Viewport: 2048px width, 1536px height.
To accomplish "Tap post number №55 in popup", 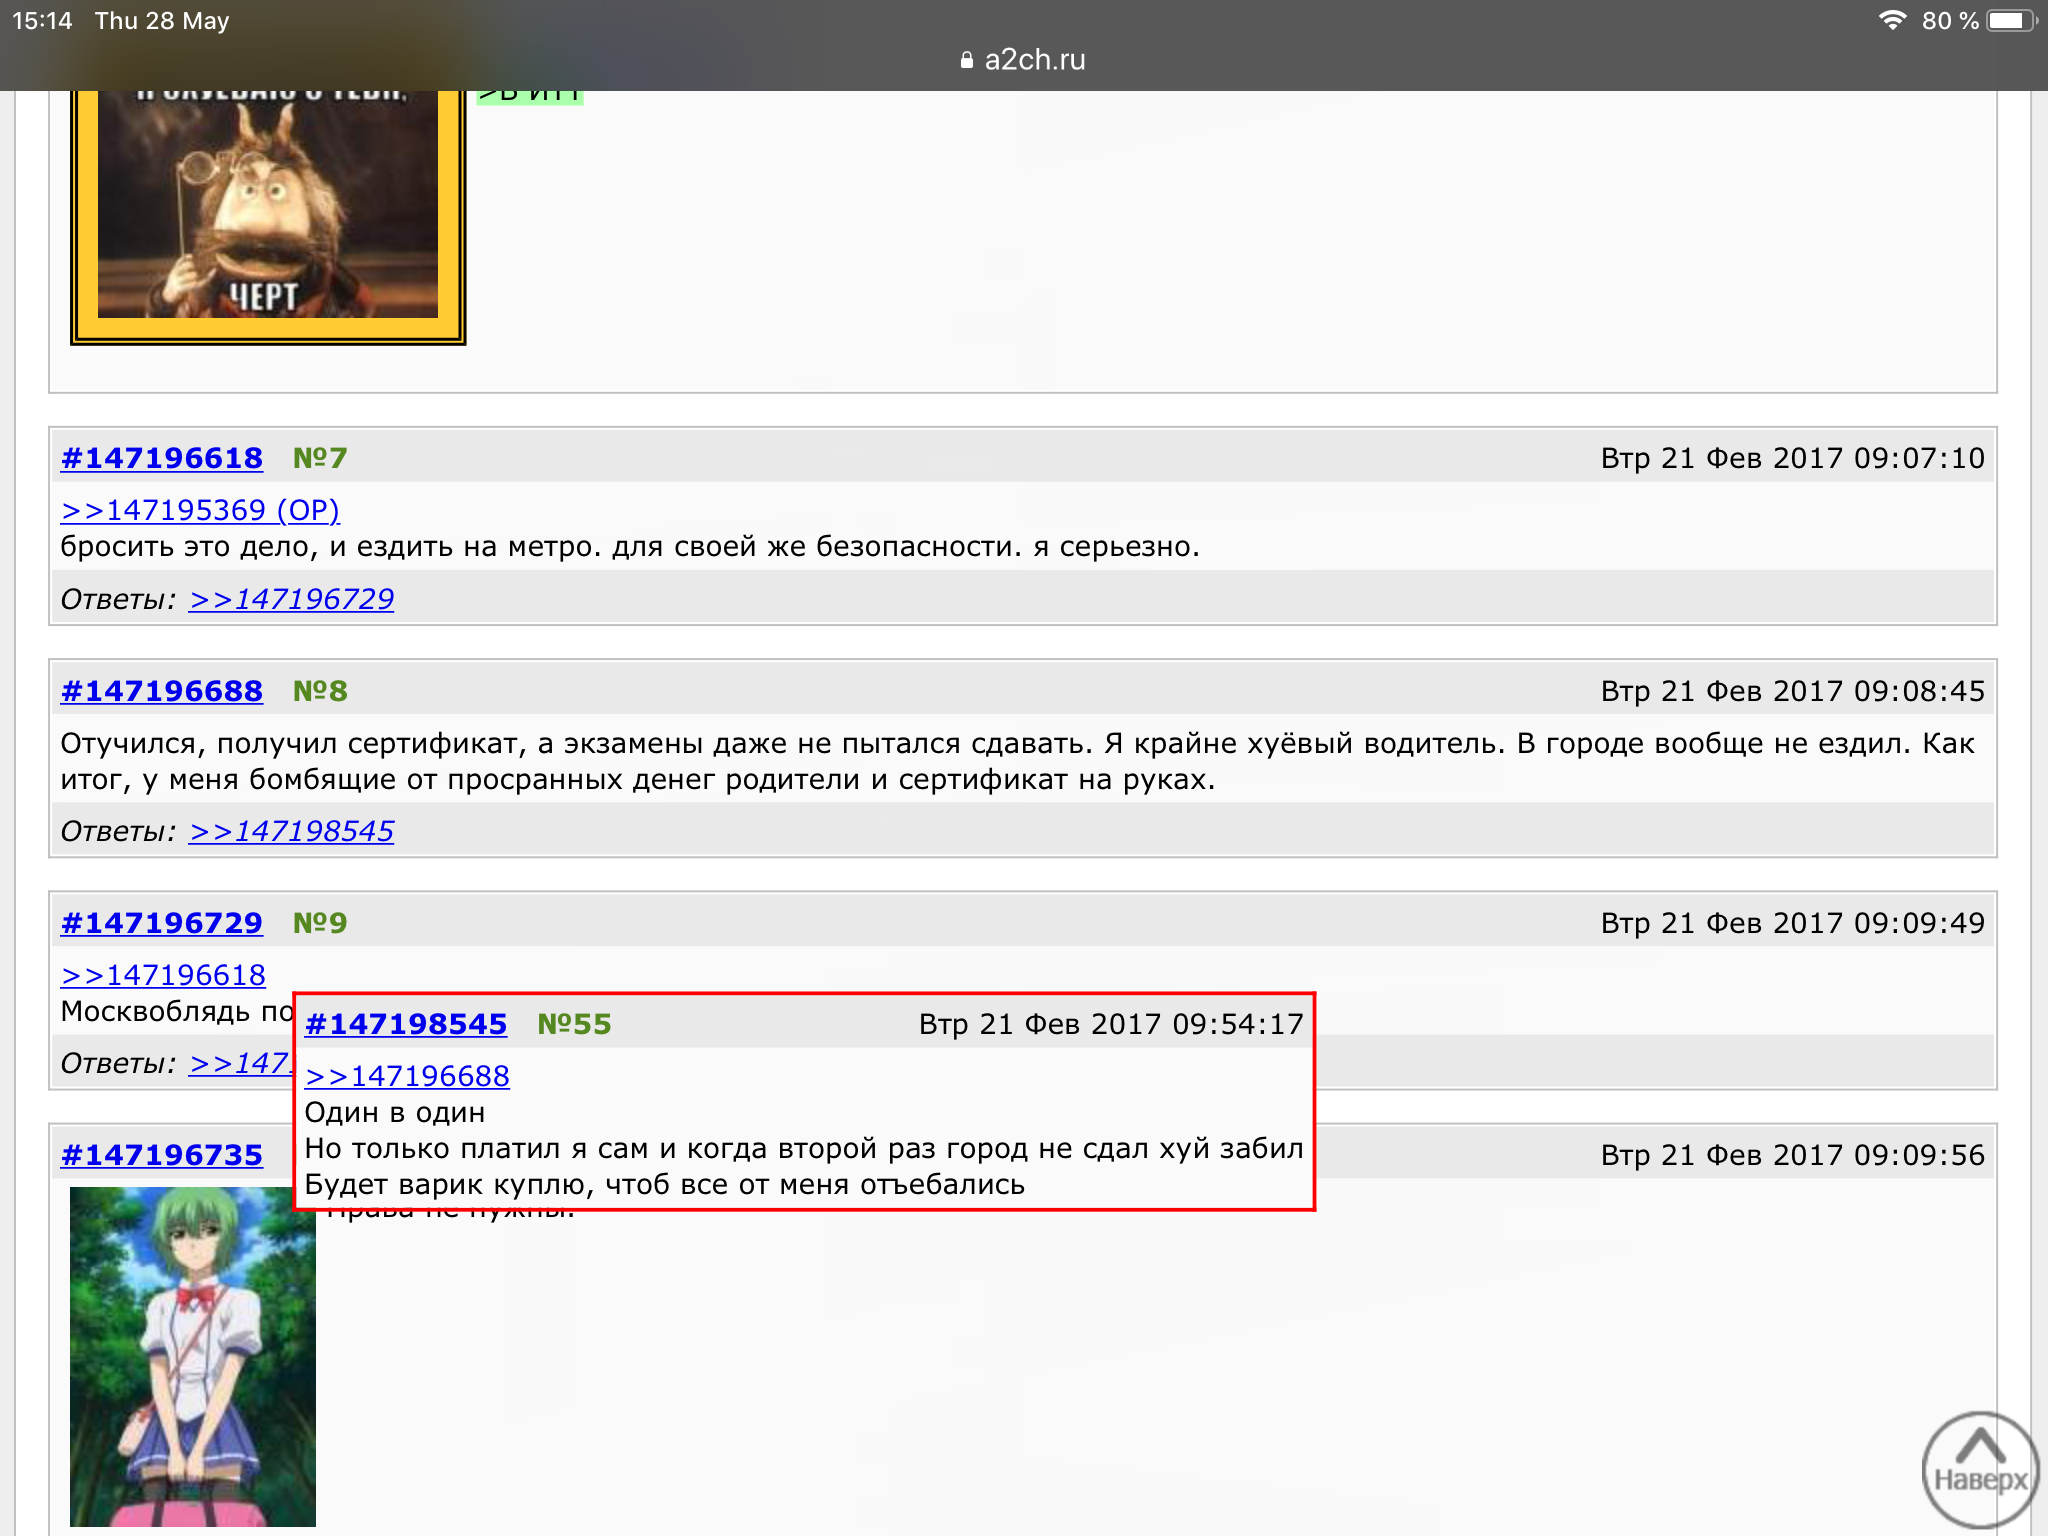I will point(574,1024).
